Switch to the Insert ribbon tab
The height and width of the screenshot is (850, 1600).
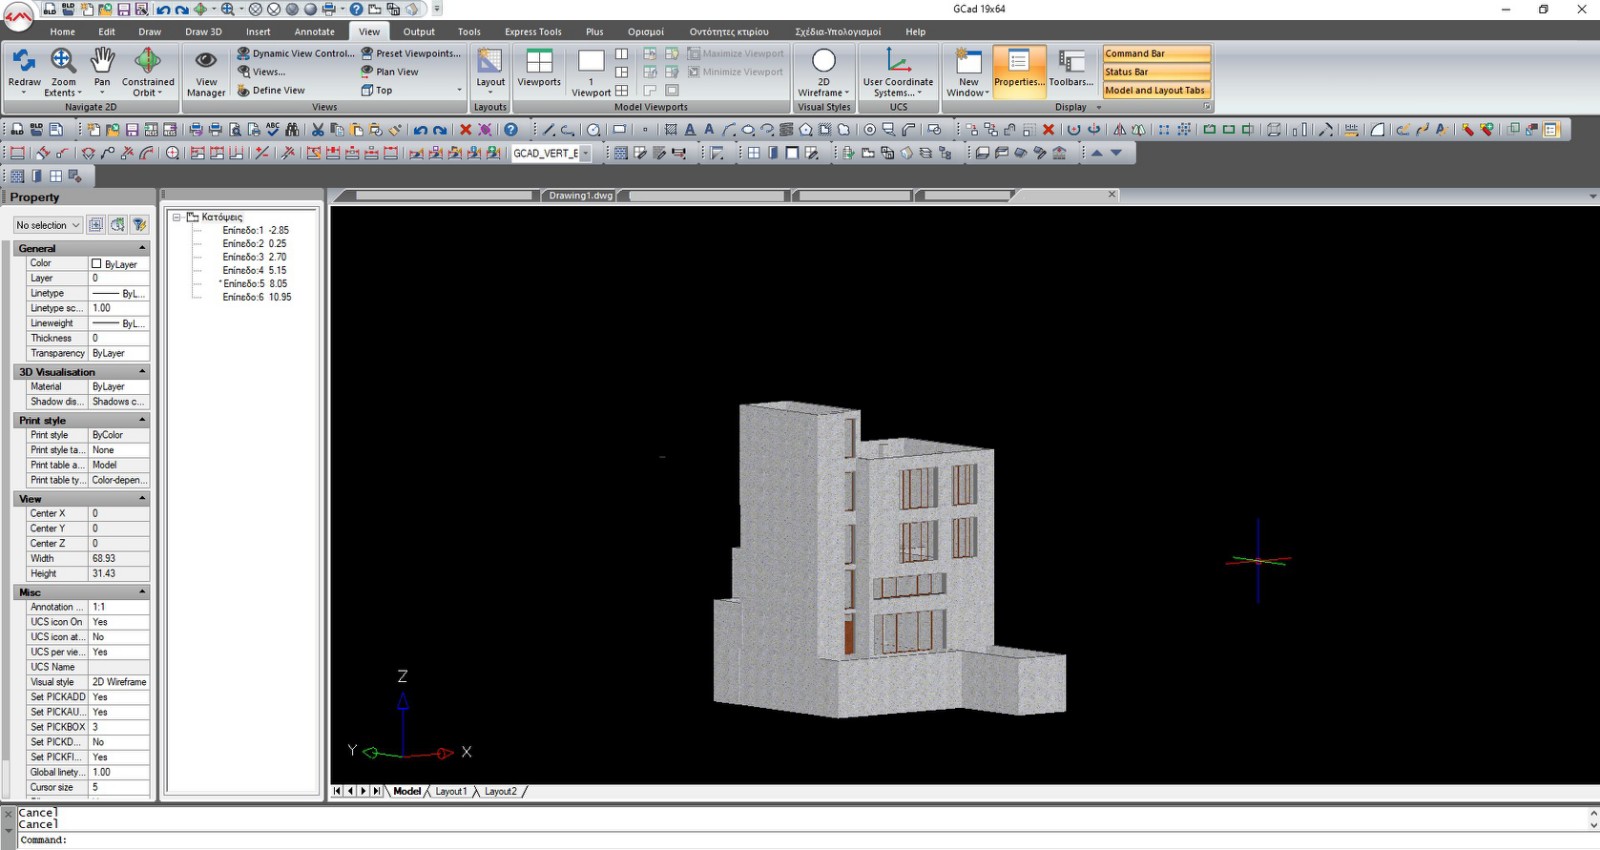coord(258,31)
